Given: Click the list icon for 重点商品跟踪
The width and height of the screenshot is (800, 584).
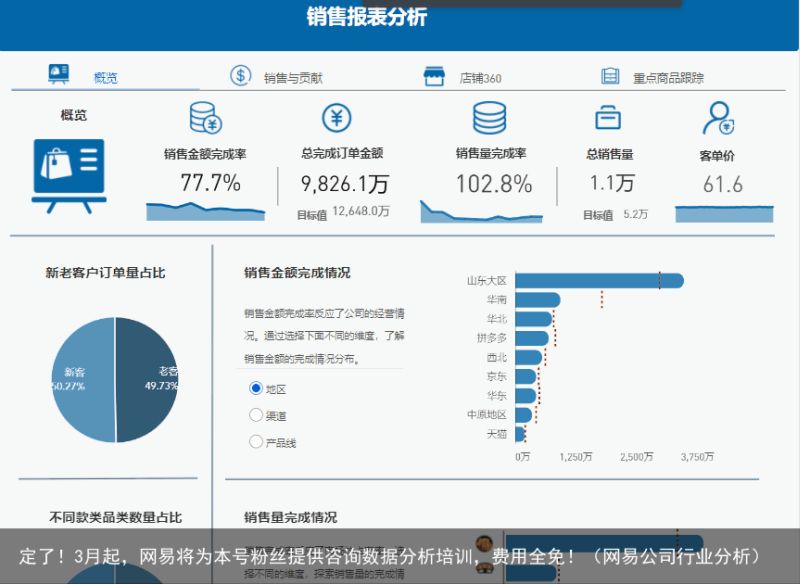Looking at the screenshot, I should (x=610, y=76).
